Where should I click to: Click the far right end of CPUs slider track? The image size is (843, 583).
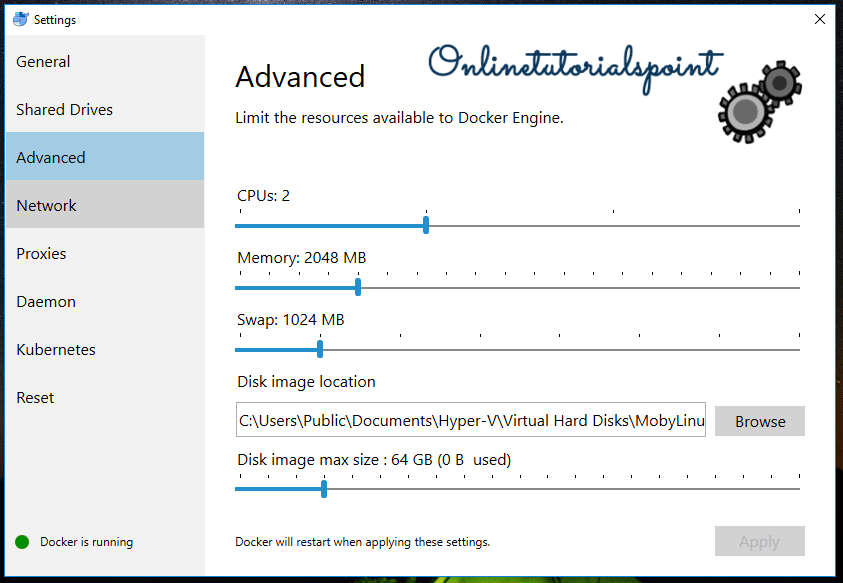[797, 226]
